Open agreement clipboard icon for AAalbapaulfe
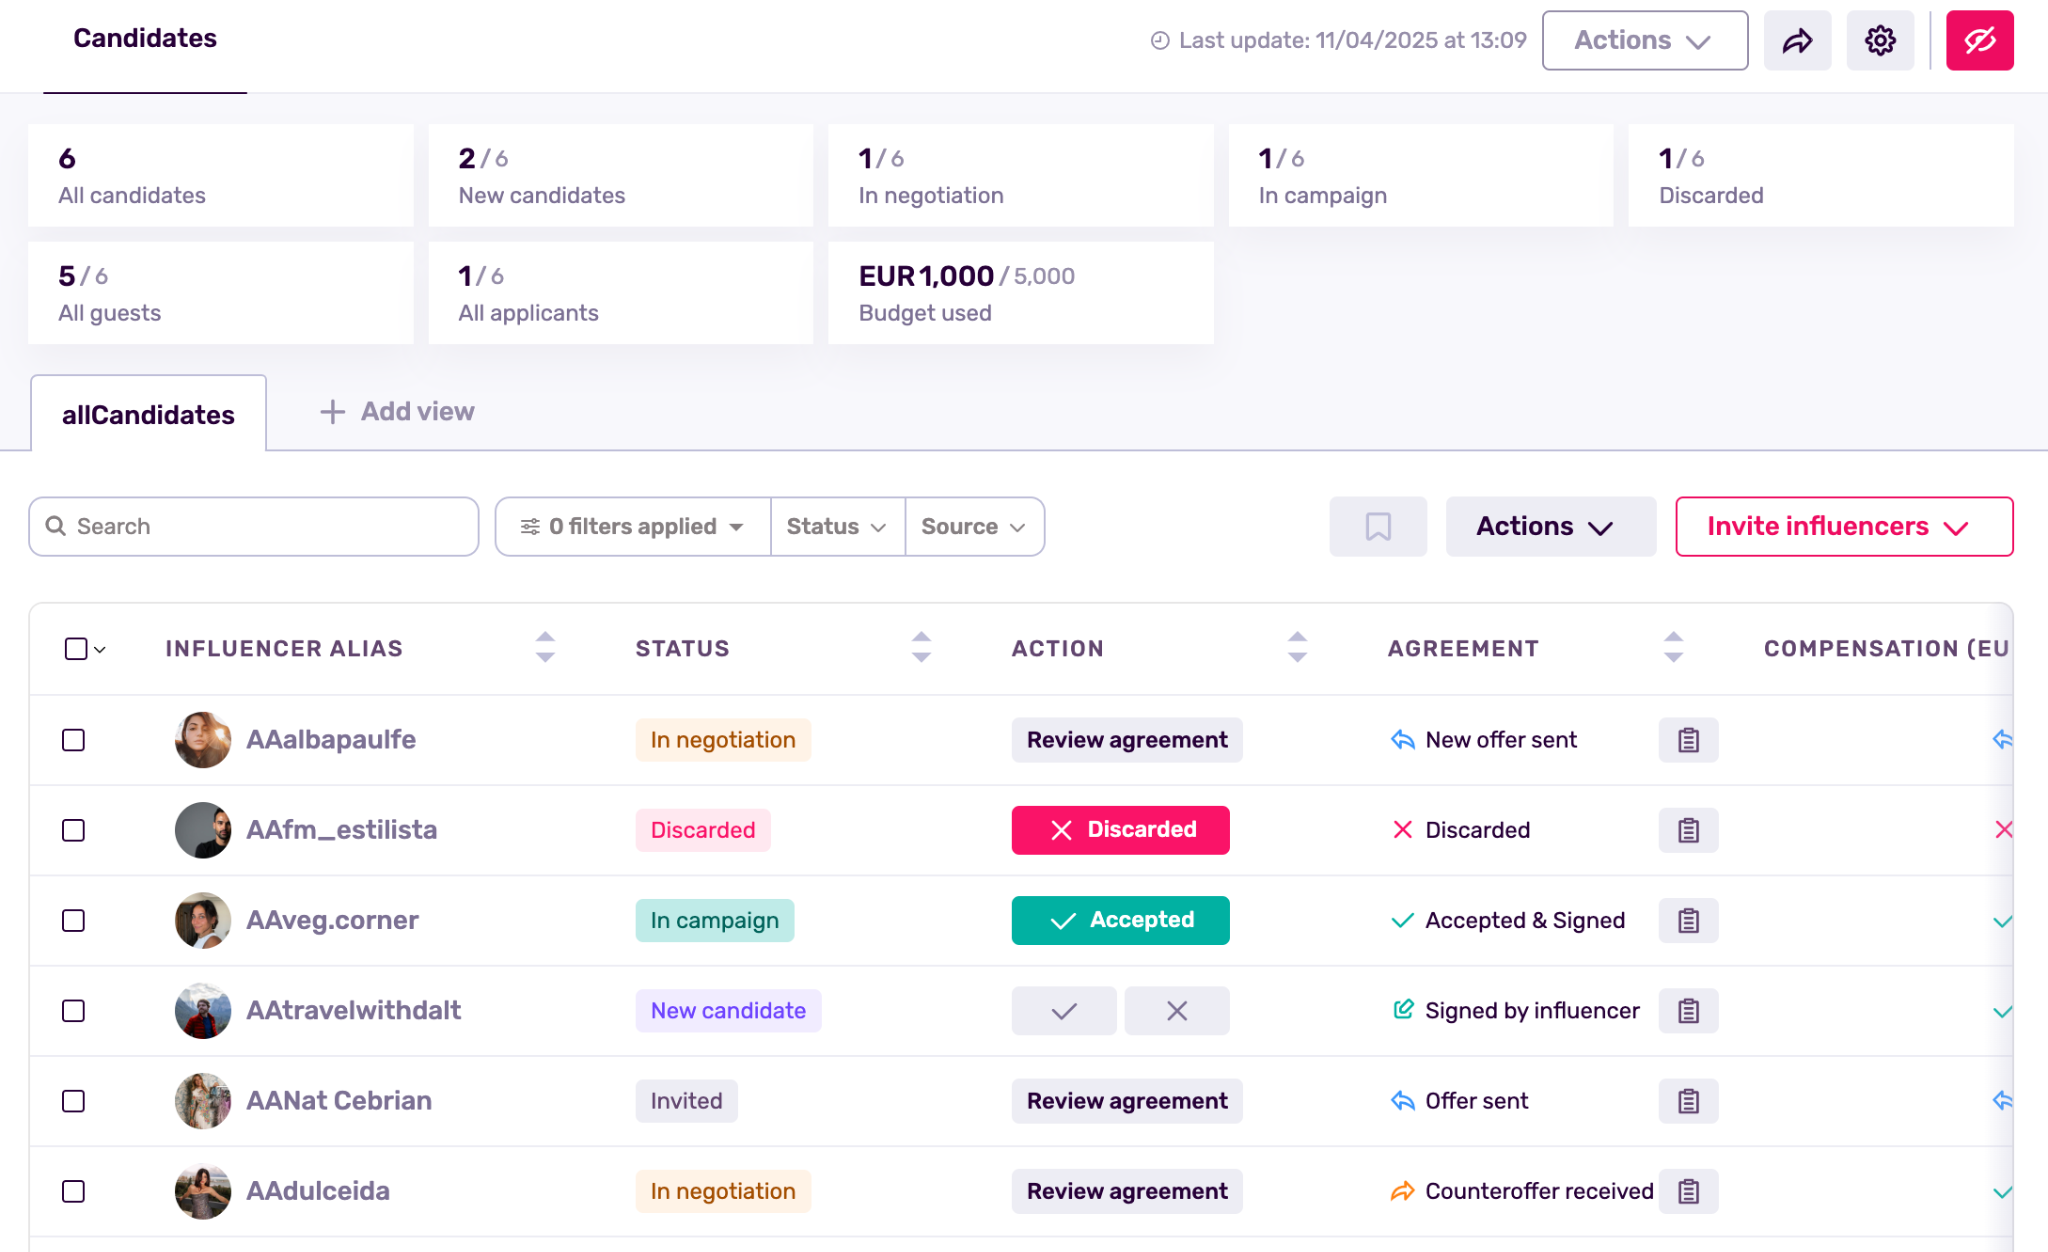This screenshot has height=1252, width=2048. [1688, 740]
